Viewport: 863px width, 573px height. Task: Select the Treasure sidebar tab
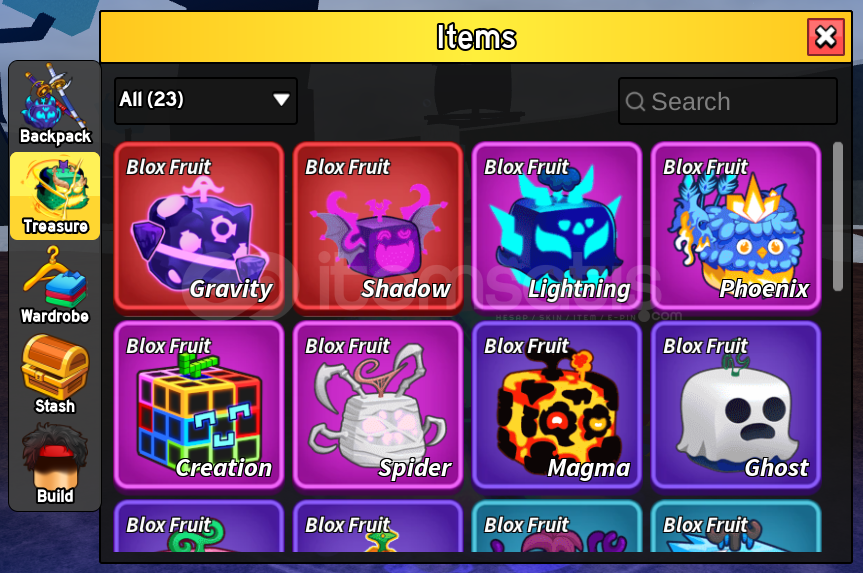[x=55, y=196]
